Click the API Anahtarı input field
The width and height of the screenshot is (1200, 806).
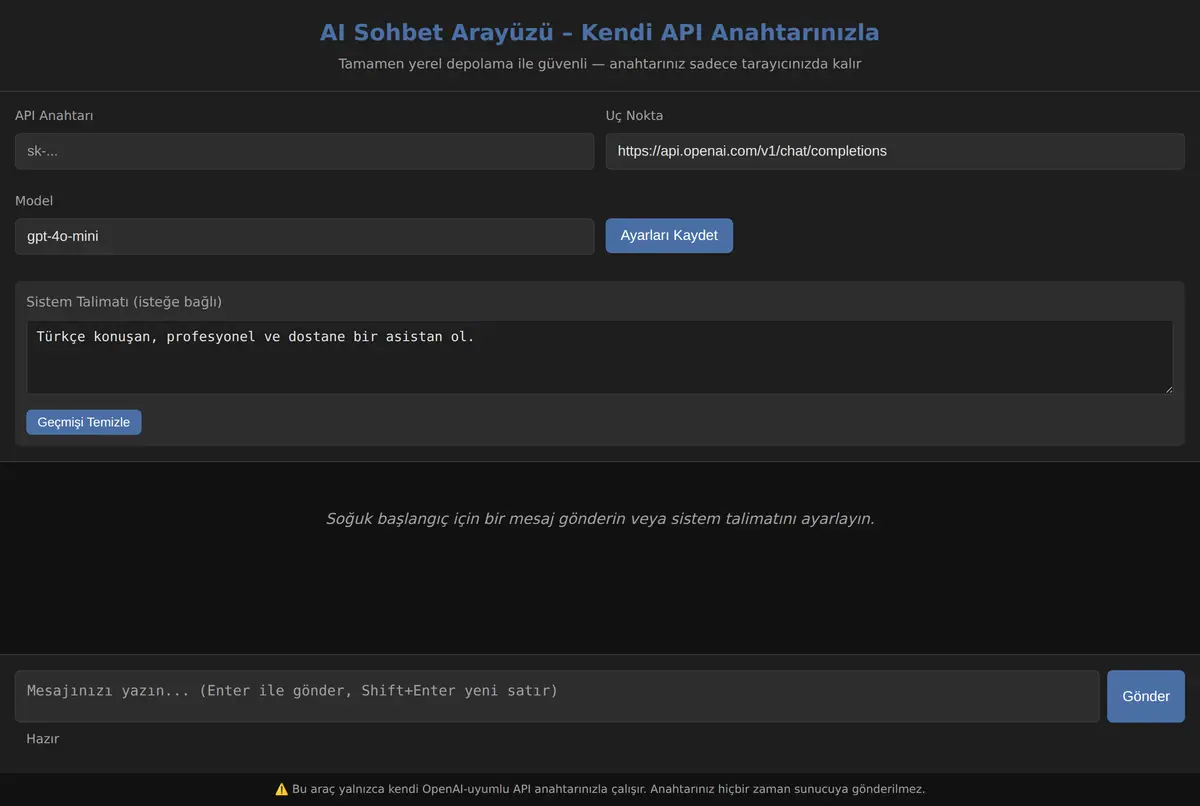(304, 151)
